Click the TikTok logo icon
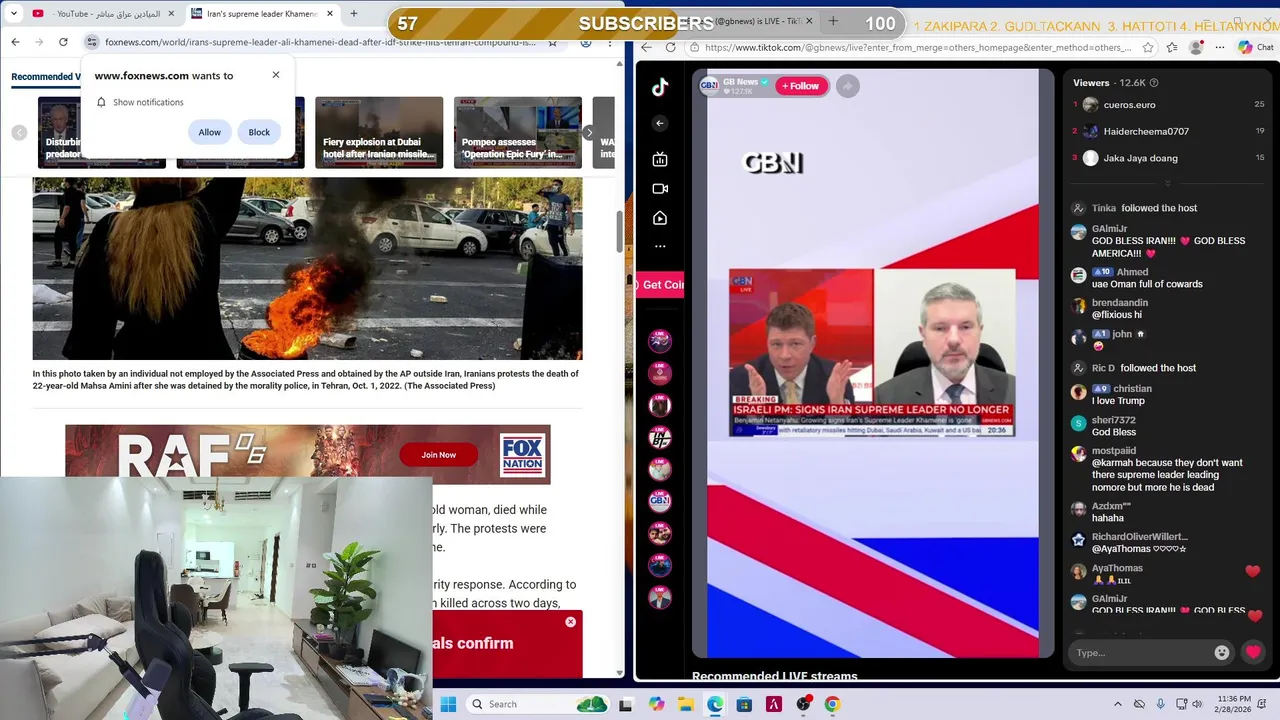Screen dimensions: 1280x720 point(660,87)
